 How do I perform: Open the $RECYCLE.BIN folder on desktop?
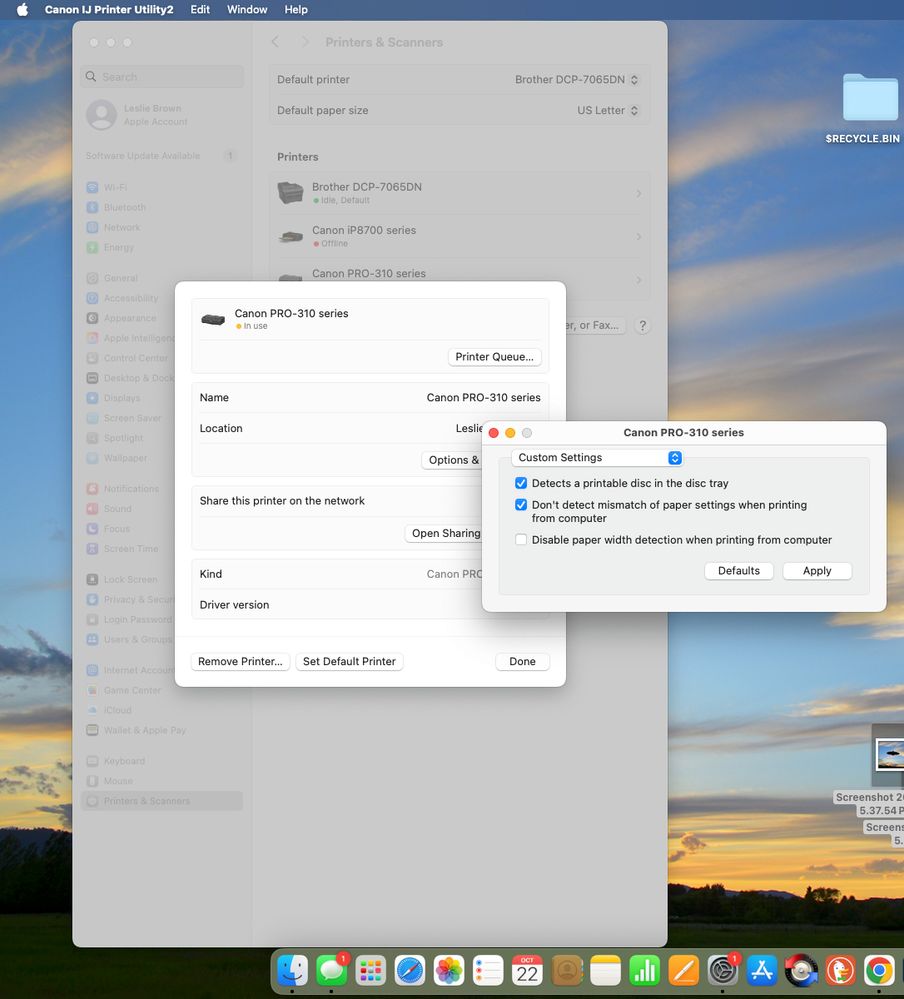click(870, 99)
